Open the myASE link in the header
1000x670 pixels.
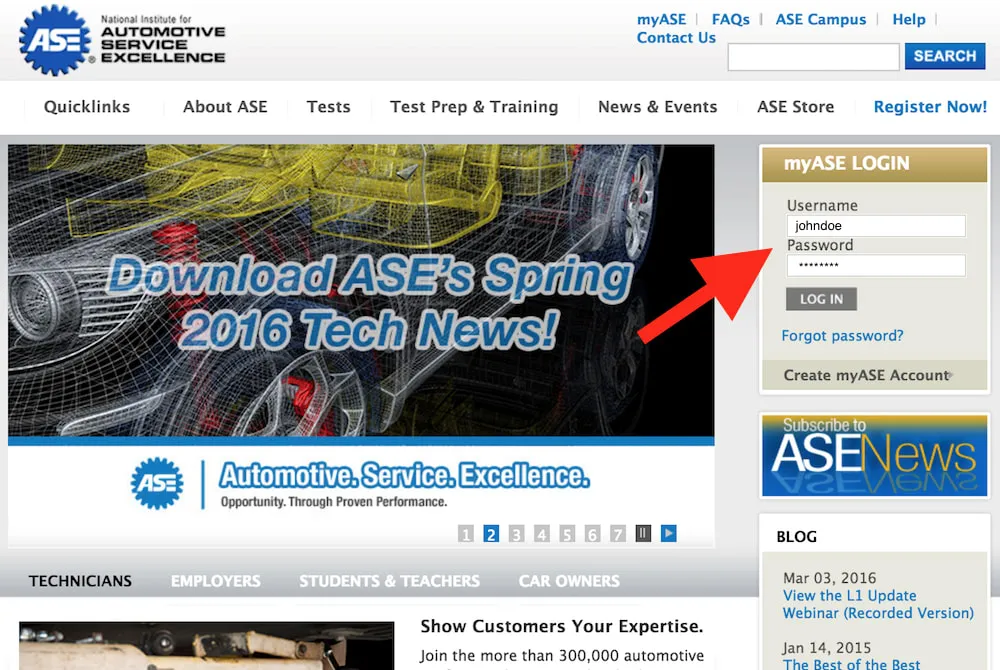pyautogui.click(x=661, y=19)
